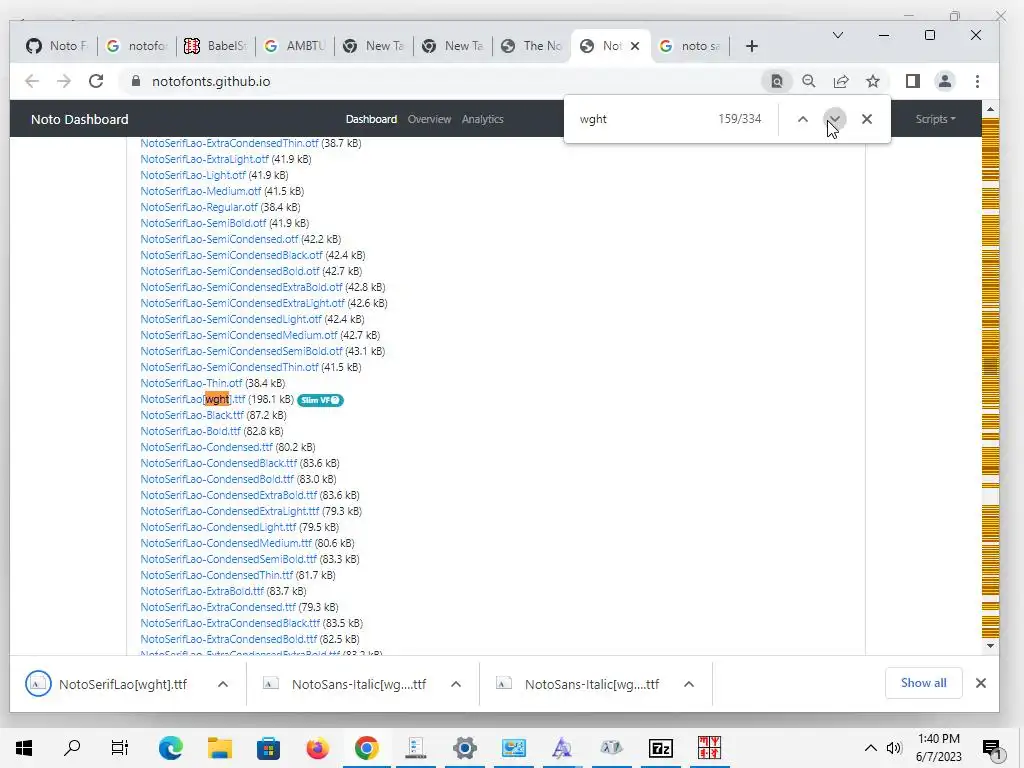Open File Explorer from taskbar
This screenshot has width=1024, height=768.
[x=220, y=748]
